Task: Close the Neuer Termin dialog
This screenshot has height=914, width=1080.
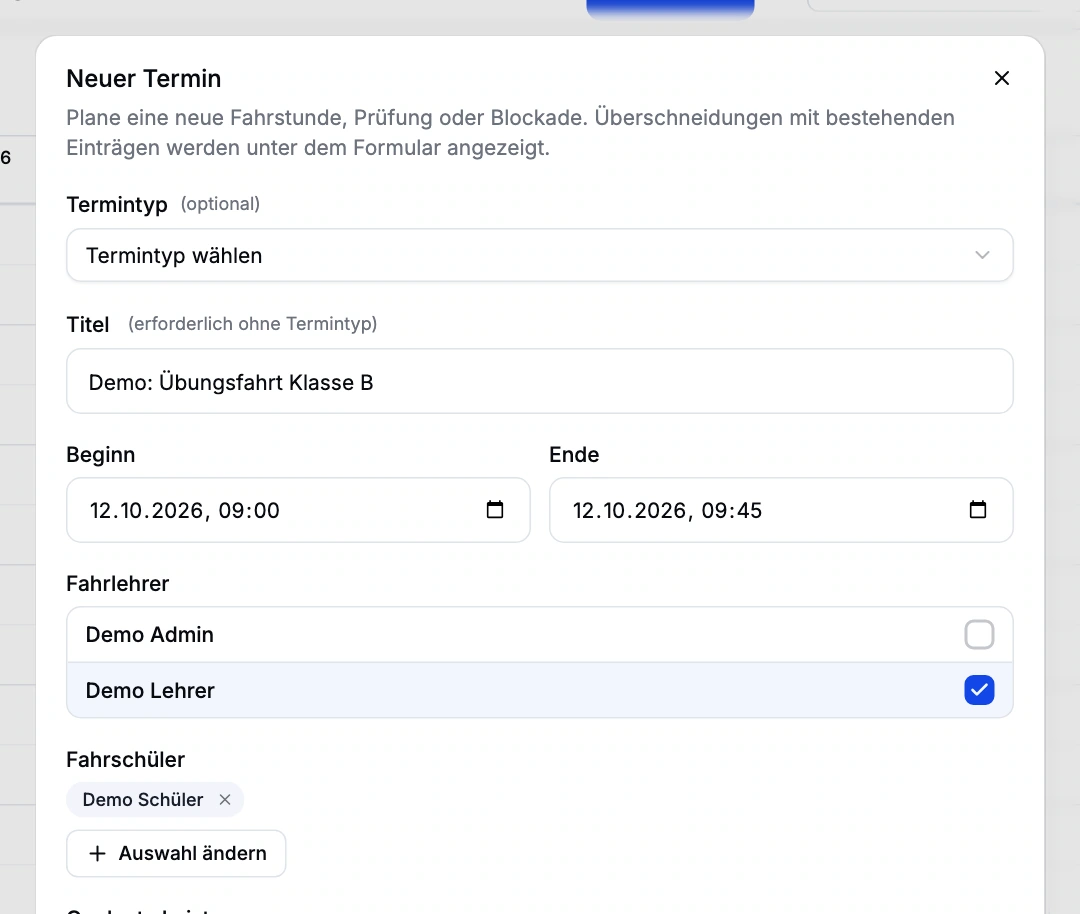Action: click(x=1001, y=79)
